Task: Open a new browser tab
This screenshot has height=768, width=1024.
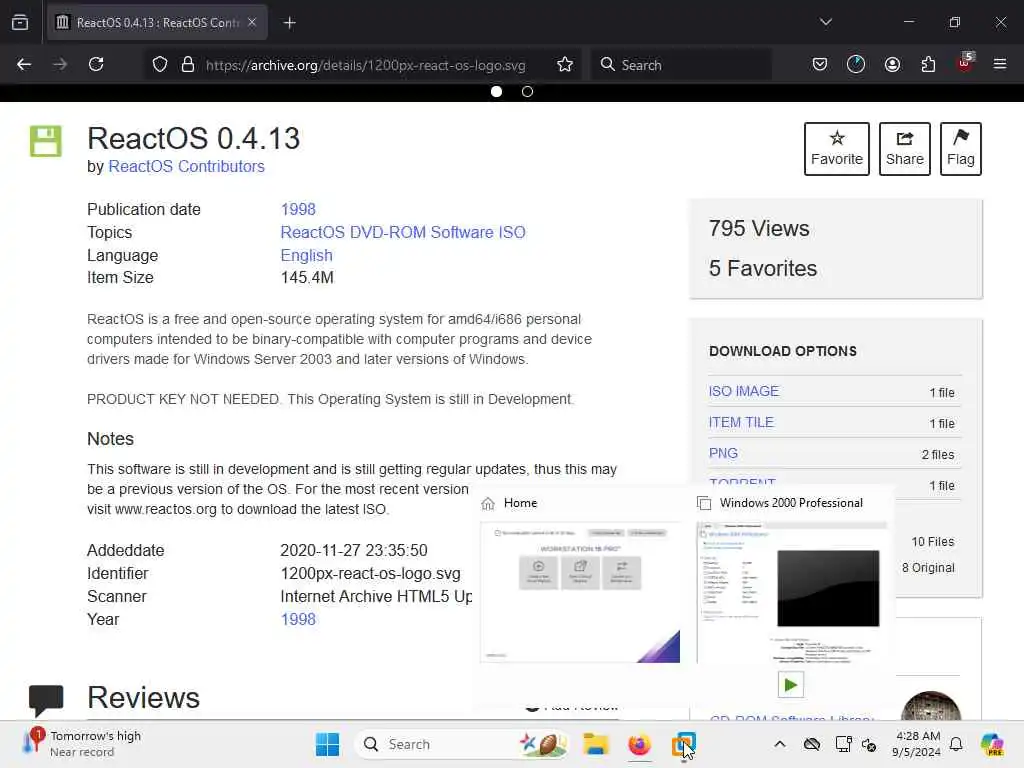Action: [290, 23]
